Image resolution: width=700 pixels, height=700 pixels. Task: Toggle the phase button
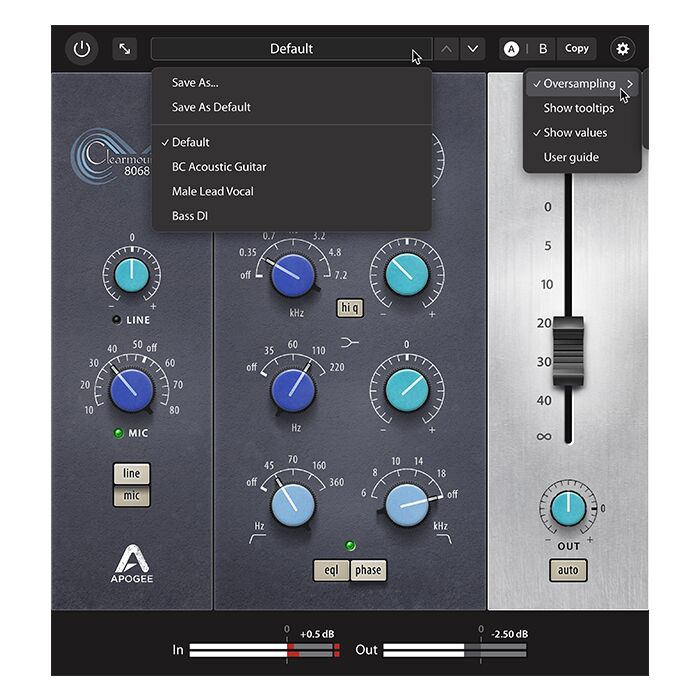[x=367, y=570]
